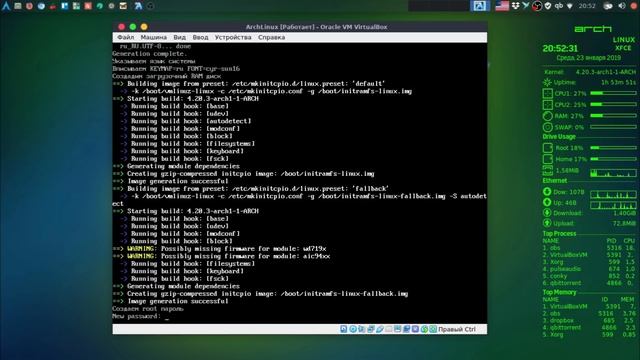Click the 'Generation complete.' terminal line

pos(149,53)
